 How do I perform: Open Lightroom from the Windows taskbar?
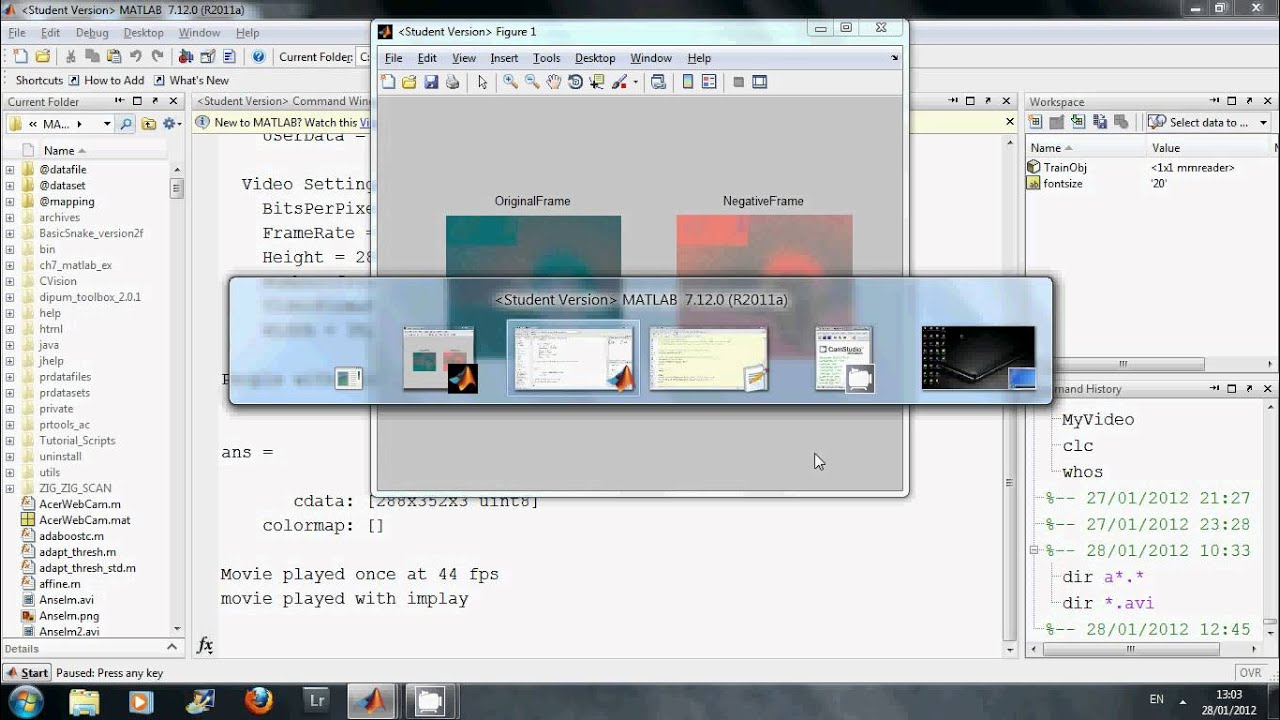pyautogui.click(x=317, y=701)
